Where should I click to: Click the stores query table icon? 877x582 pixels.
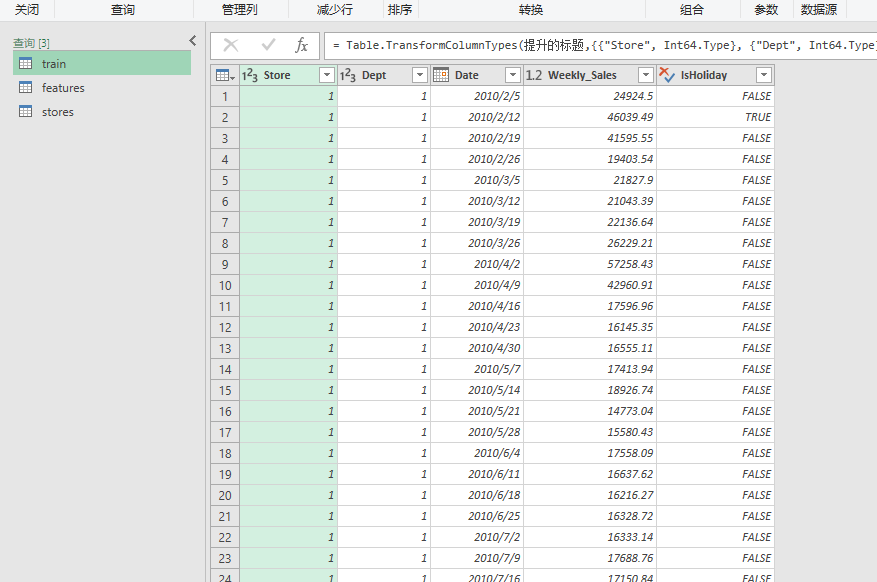(25, 111)
